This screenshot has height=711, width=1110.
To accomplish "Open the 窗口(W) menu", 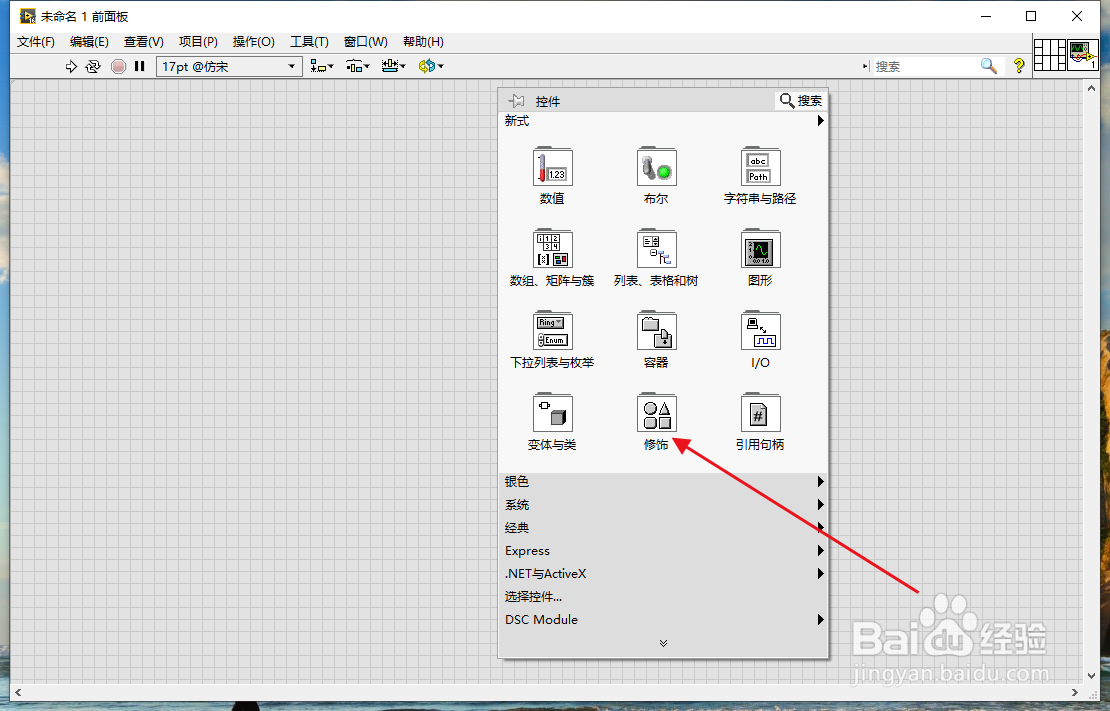I will pyautogui.click(x=365, y=42).
